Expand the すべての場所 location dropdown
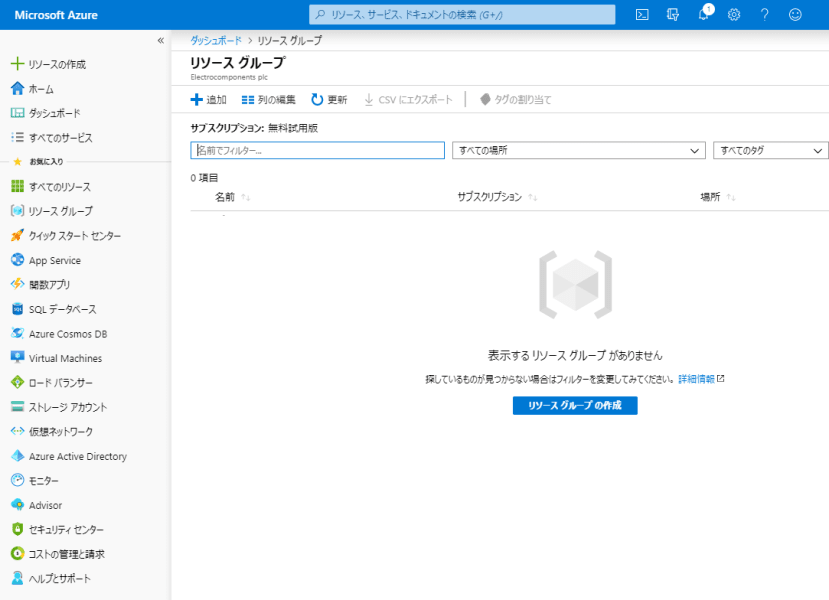Image resolution: width=829 pixels, height=600 pixels. tap(578, 151)
